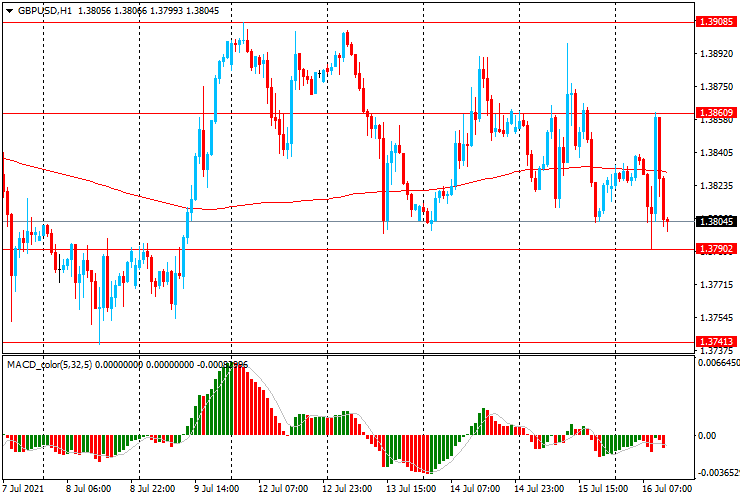
Task: Click the 9 Jul 14:00 time label
Action: [x=216, y=491]
